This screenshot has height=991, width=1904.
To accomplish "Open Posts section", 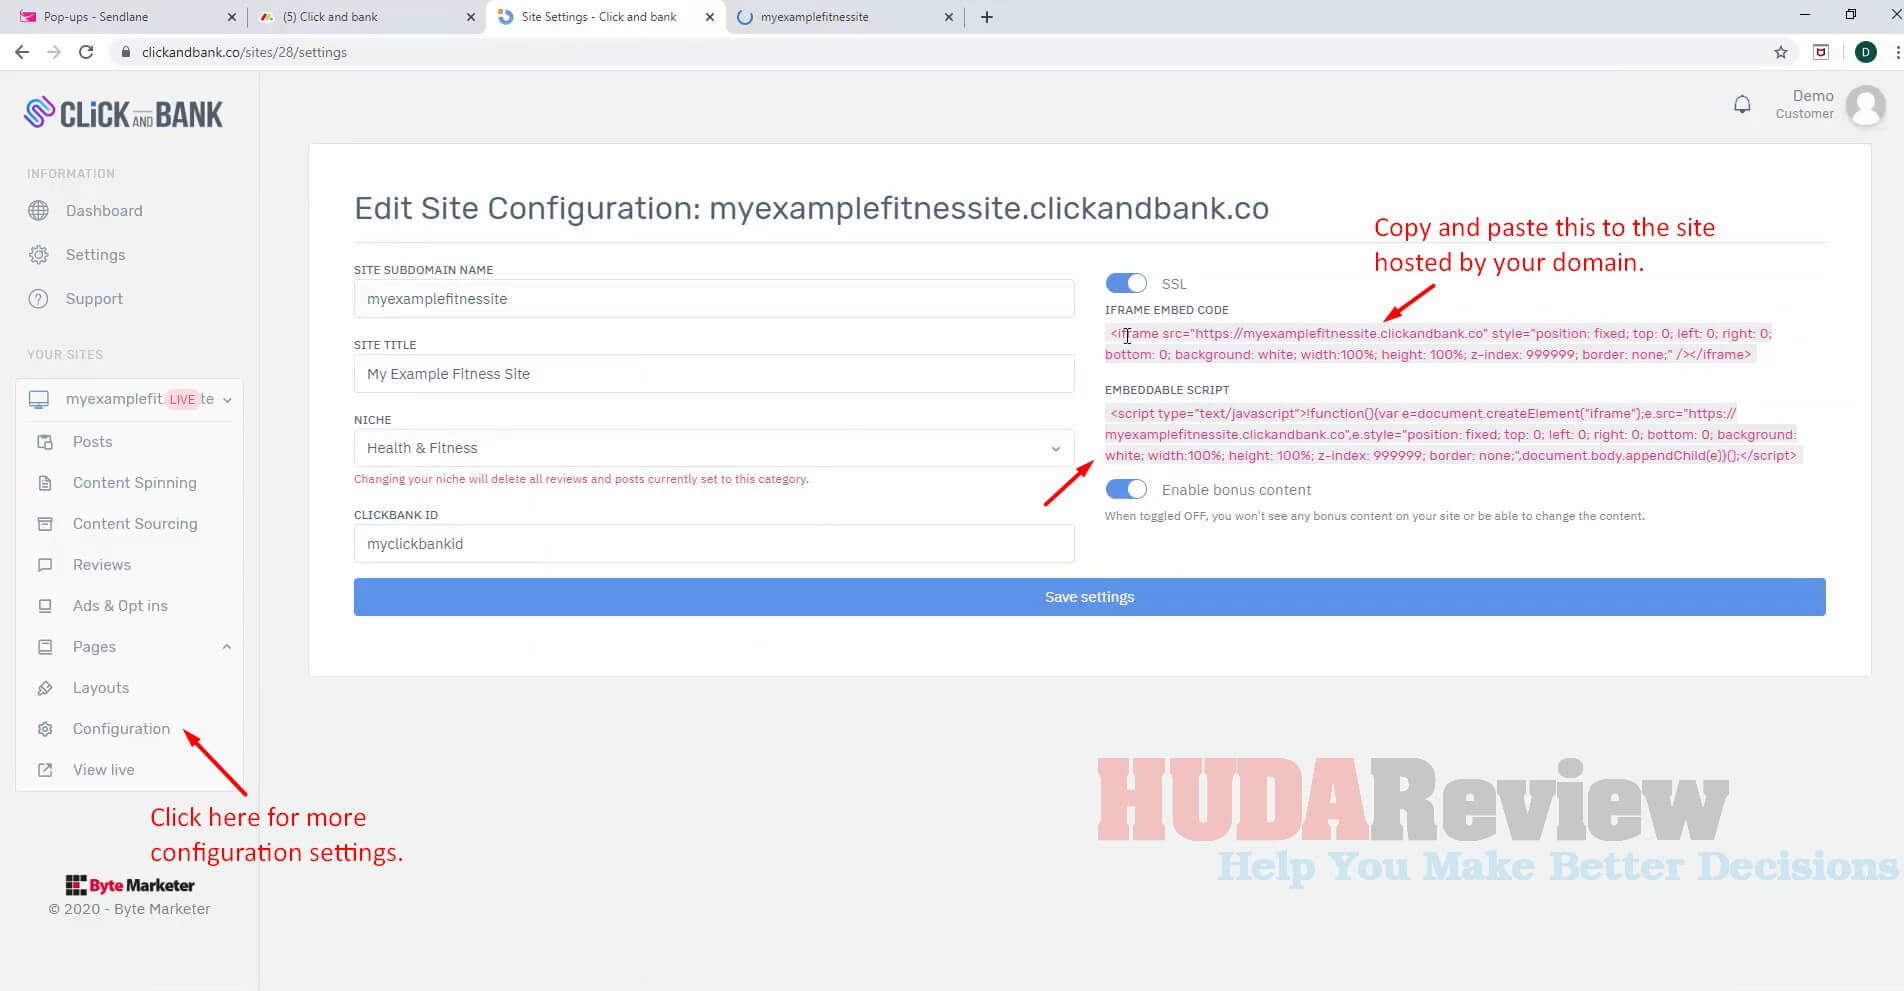I will pos(92,442).
